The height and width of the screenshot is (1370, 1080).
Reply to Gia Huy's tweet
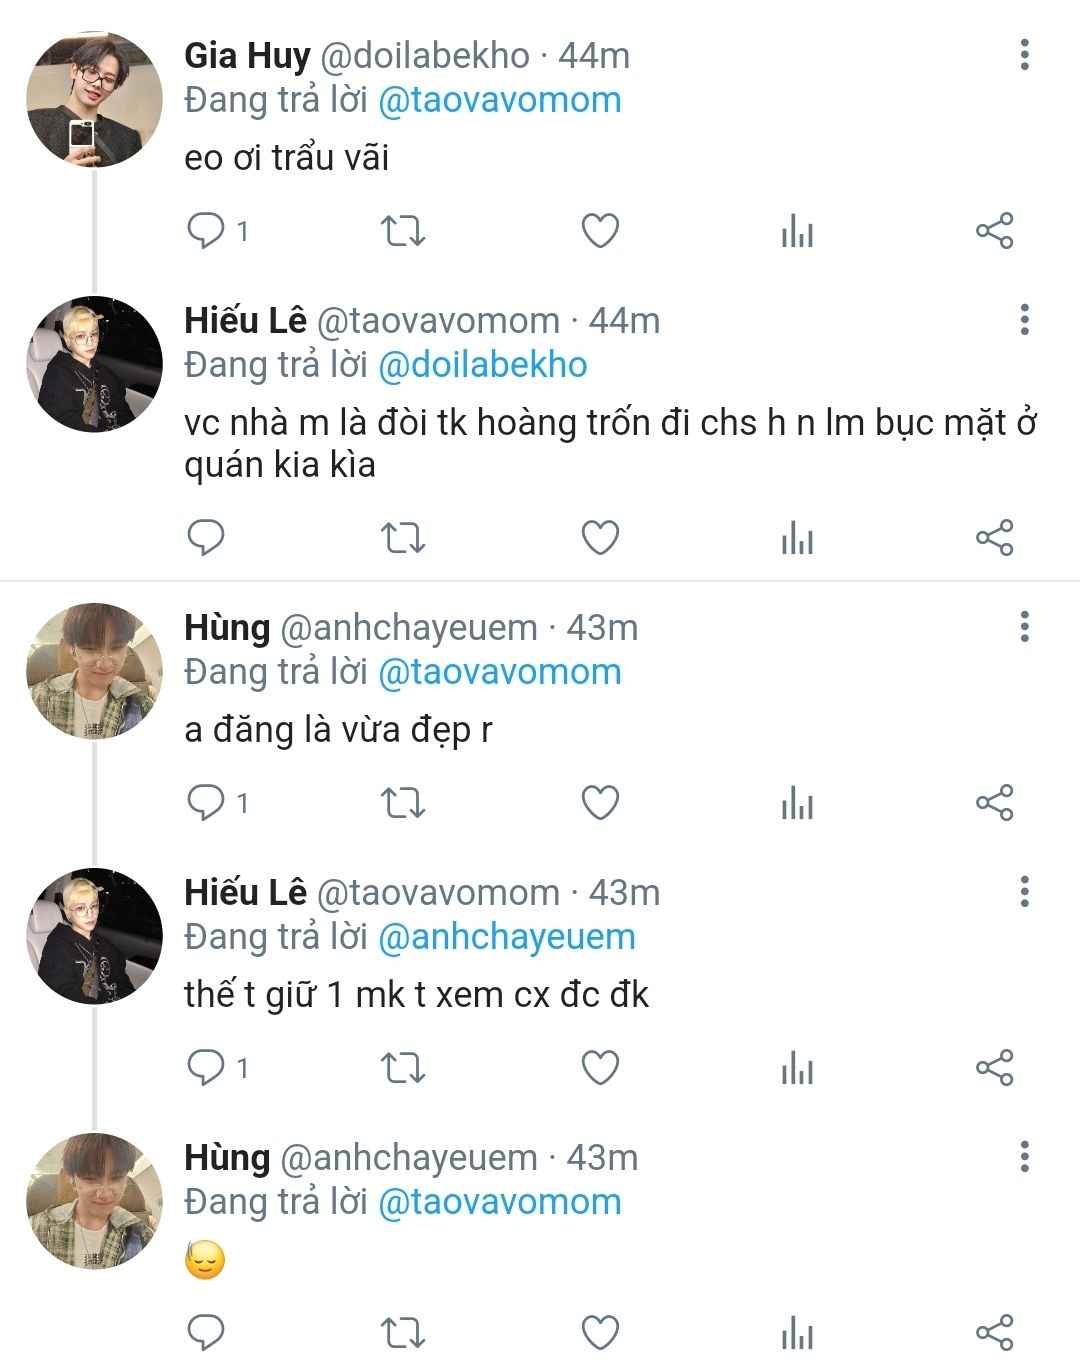click(x=206, y=231)
